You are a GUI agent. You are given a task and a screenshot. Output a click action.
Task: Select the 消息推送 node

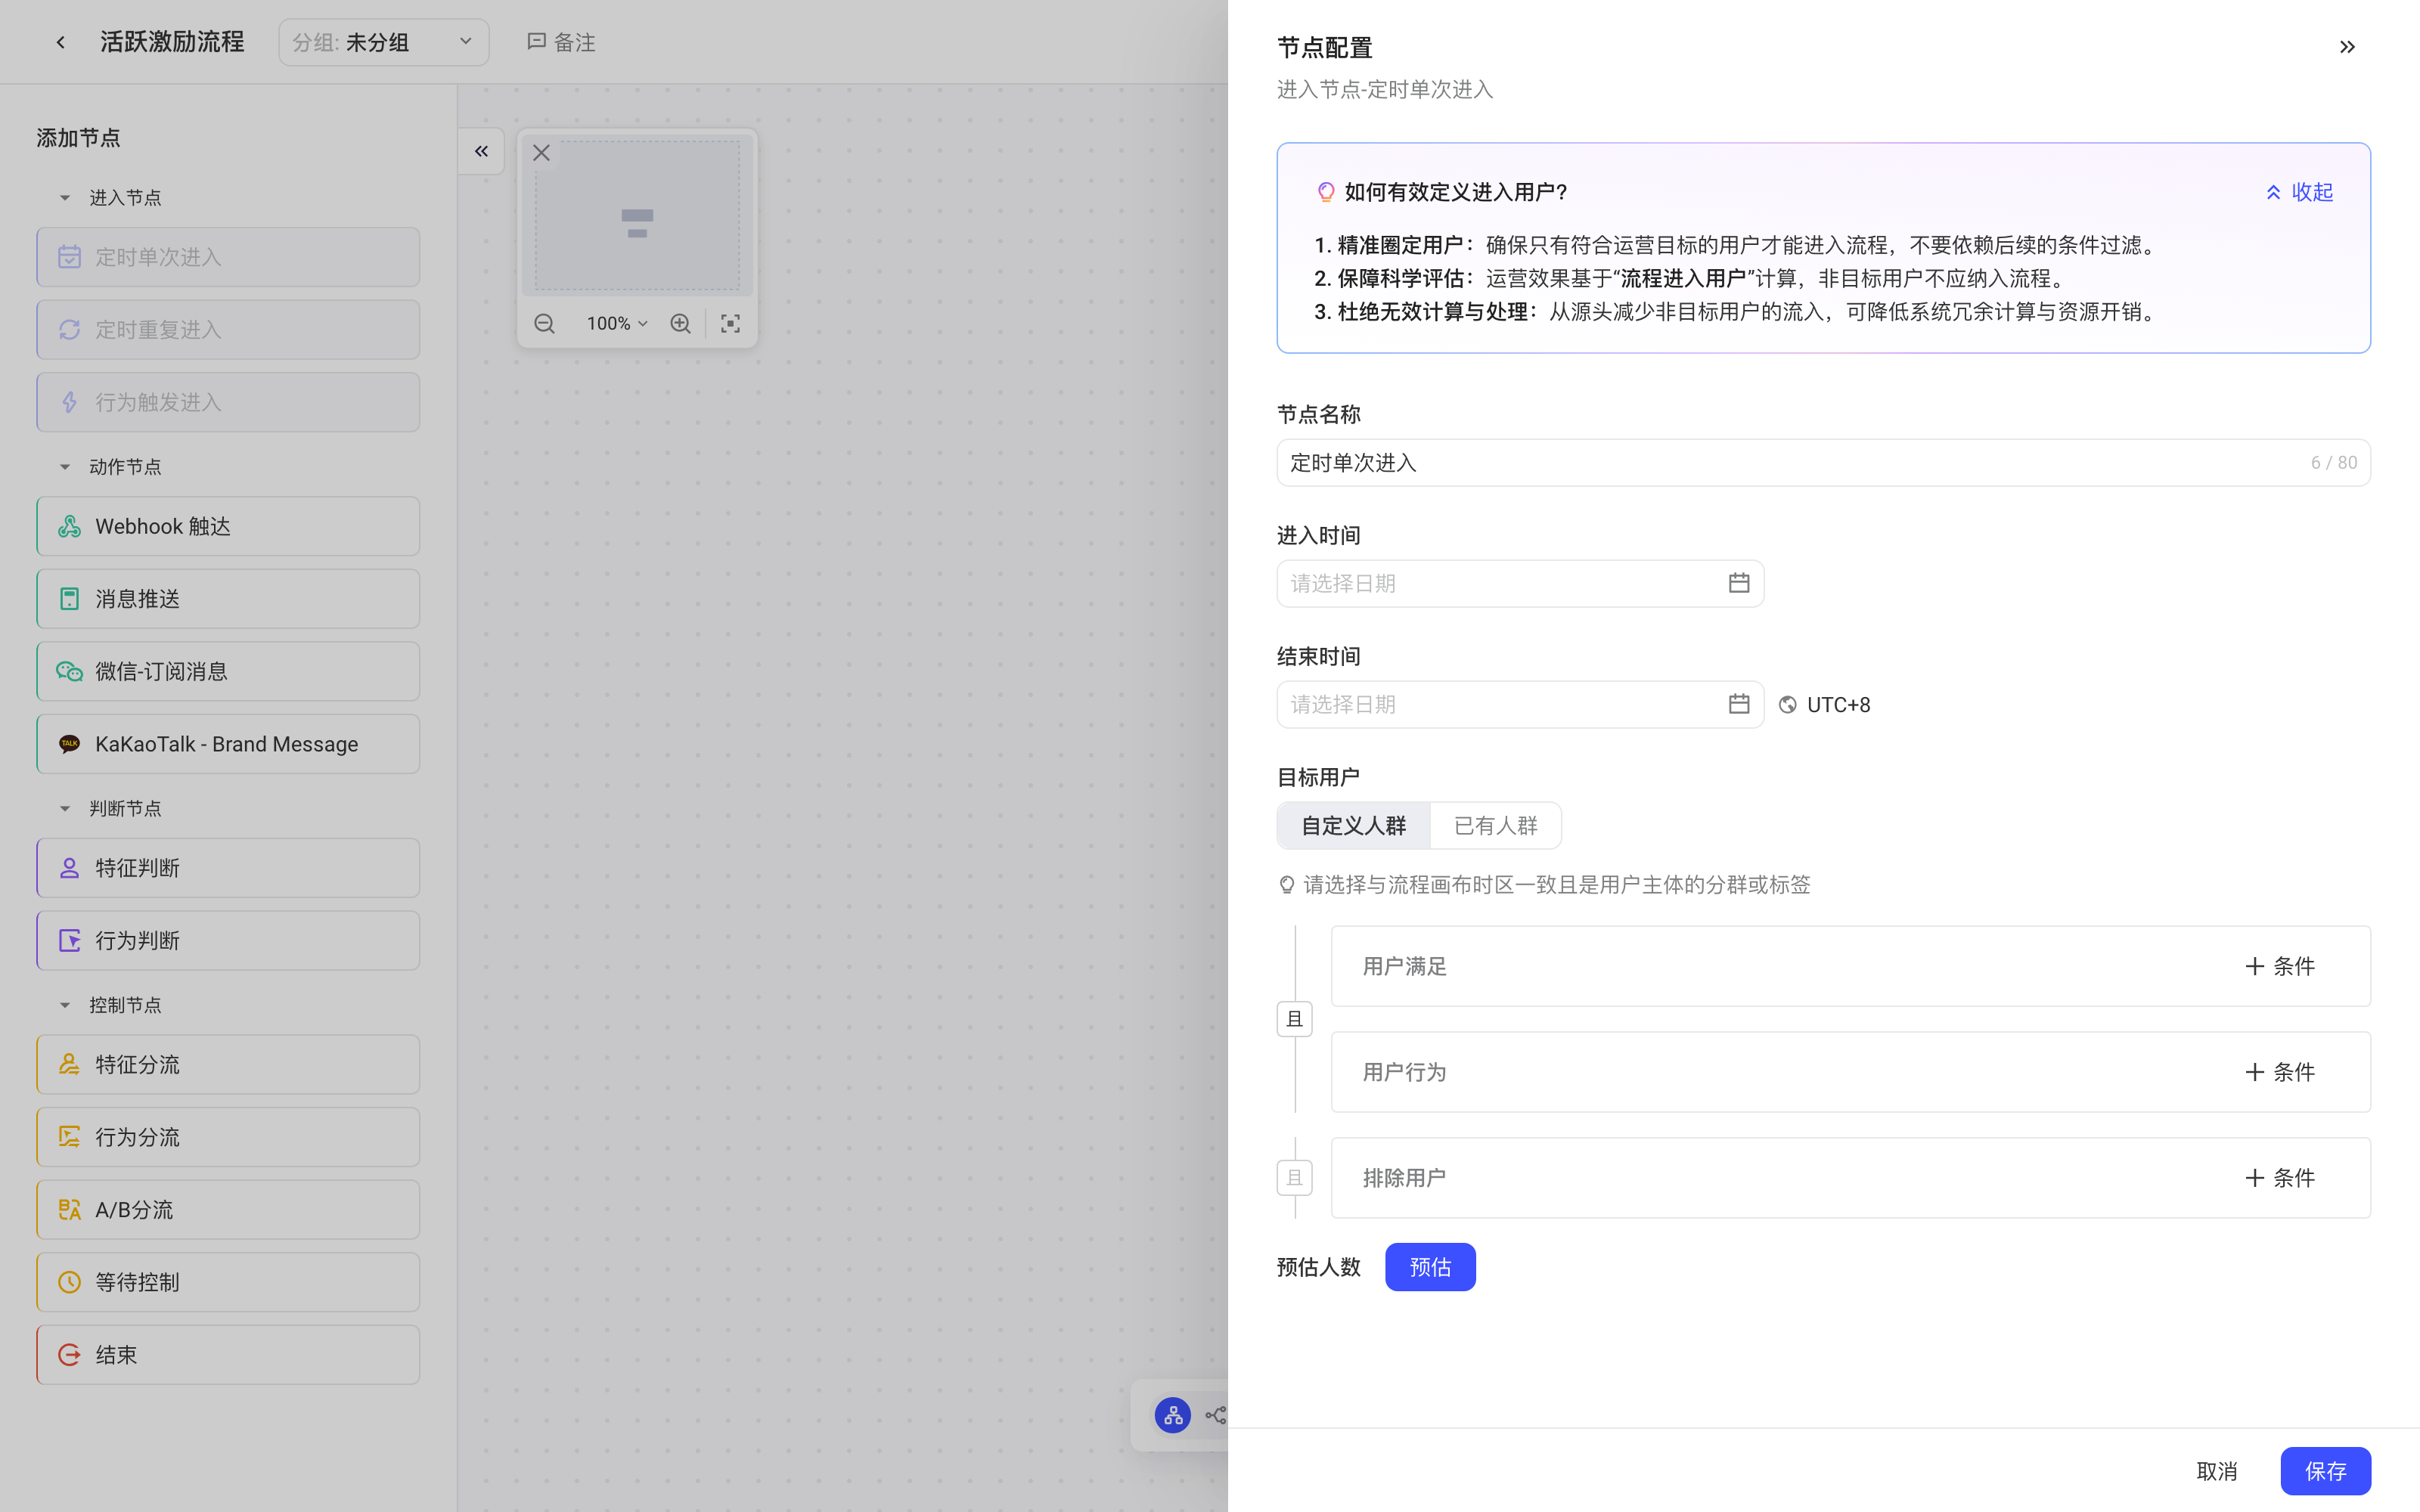[228, 599]
